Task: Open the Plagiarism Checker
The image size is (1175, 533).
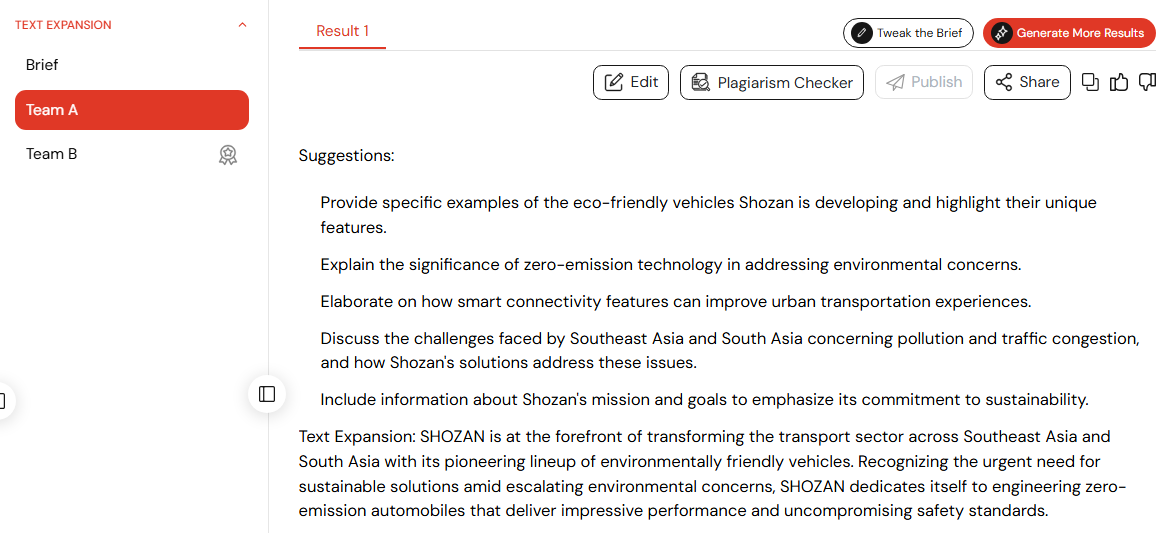Action: 772,82
